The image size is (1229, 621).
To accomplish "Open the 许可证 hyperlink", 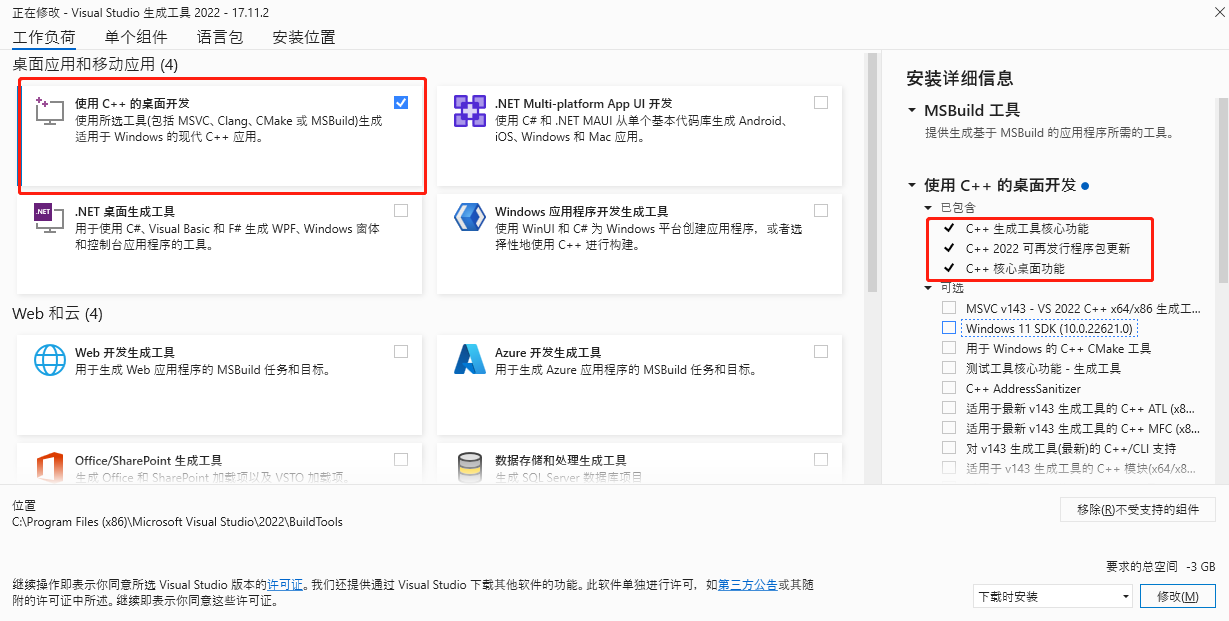I will pyautogui.click(x=283, y=585).
